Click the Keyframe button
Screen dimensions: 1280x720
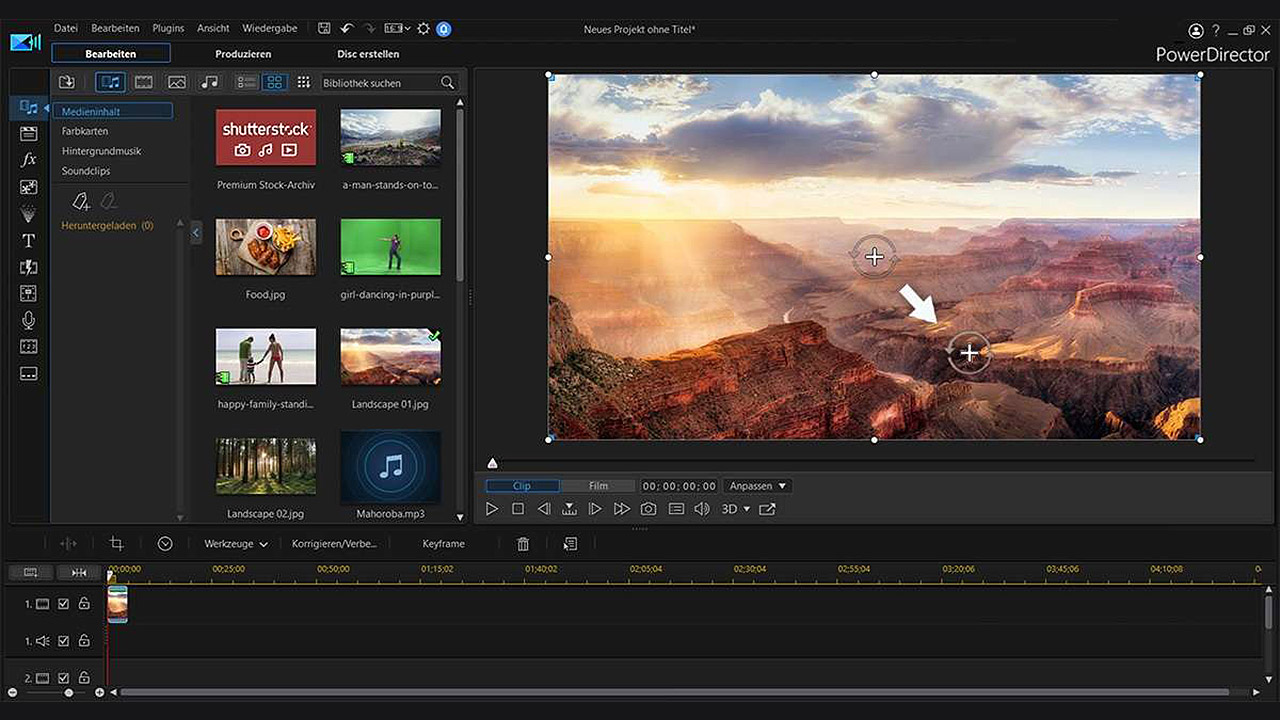click(443, 544)
